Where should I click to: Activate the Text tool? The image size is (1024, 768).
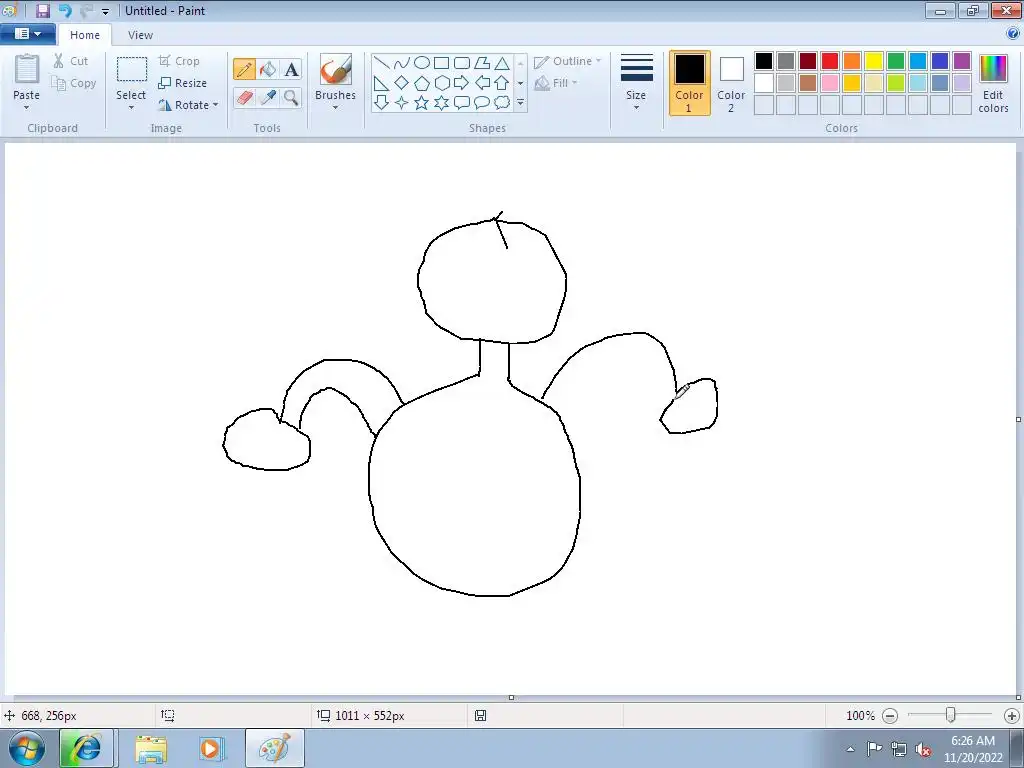pyautogui.click(x=291, y=69)
